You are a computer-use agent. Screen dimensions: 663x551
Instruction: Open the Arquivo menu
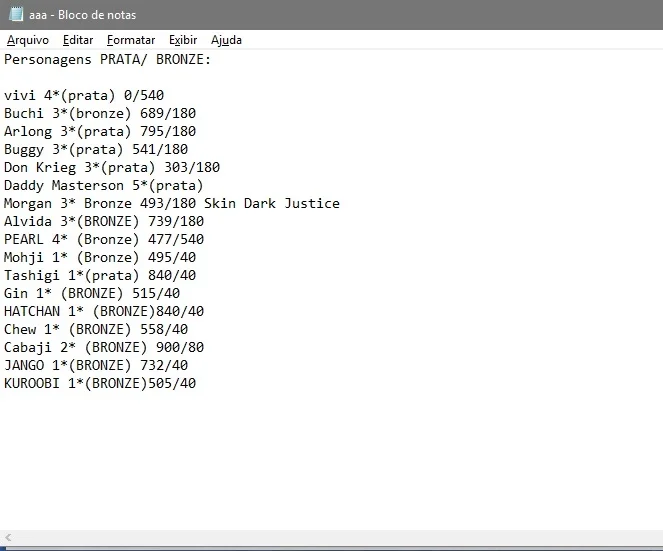pyautogui.click(x=28, y=40)
